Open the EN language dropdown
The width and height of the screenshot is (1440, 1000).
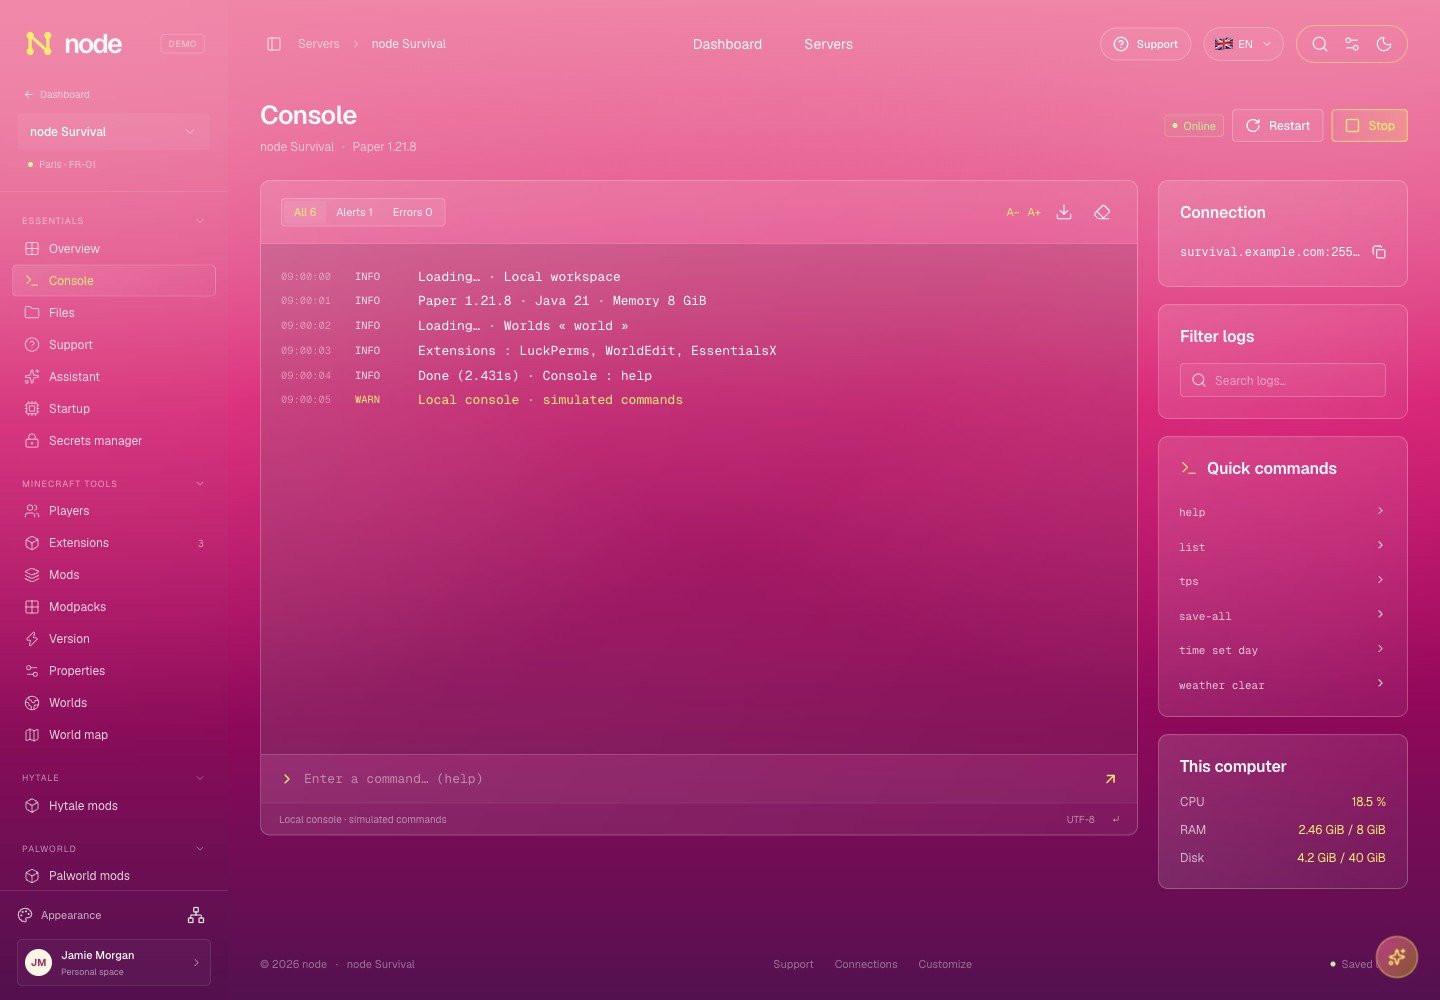click(1243, 44)
